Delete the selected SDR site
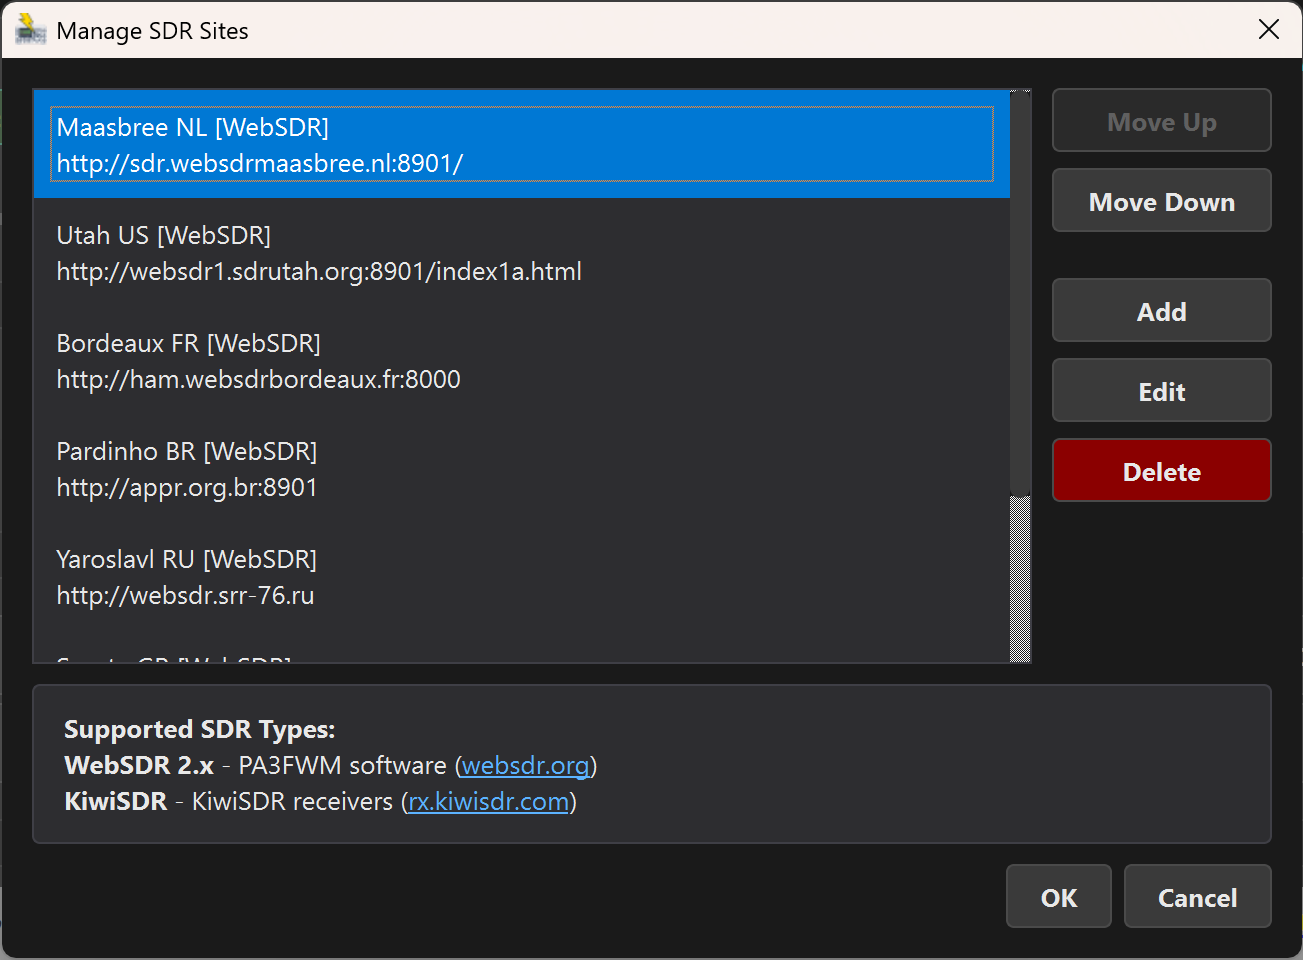 tap(1161, 470)
